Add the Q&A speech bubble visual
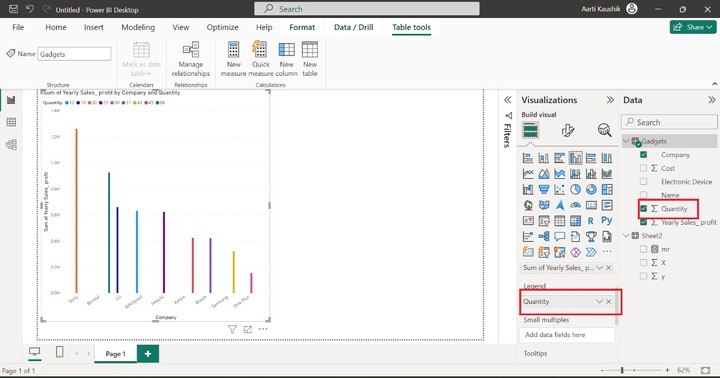The height and width of the screenshot is (378, 720). [559, 237]
